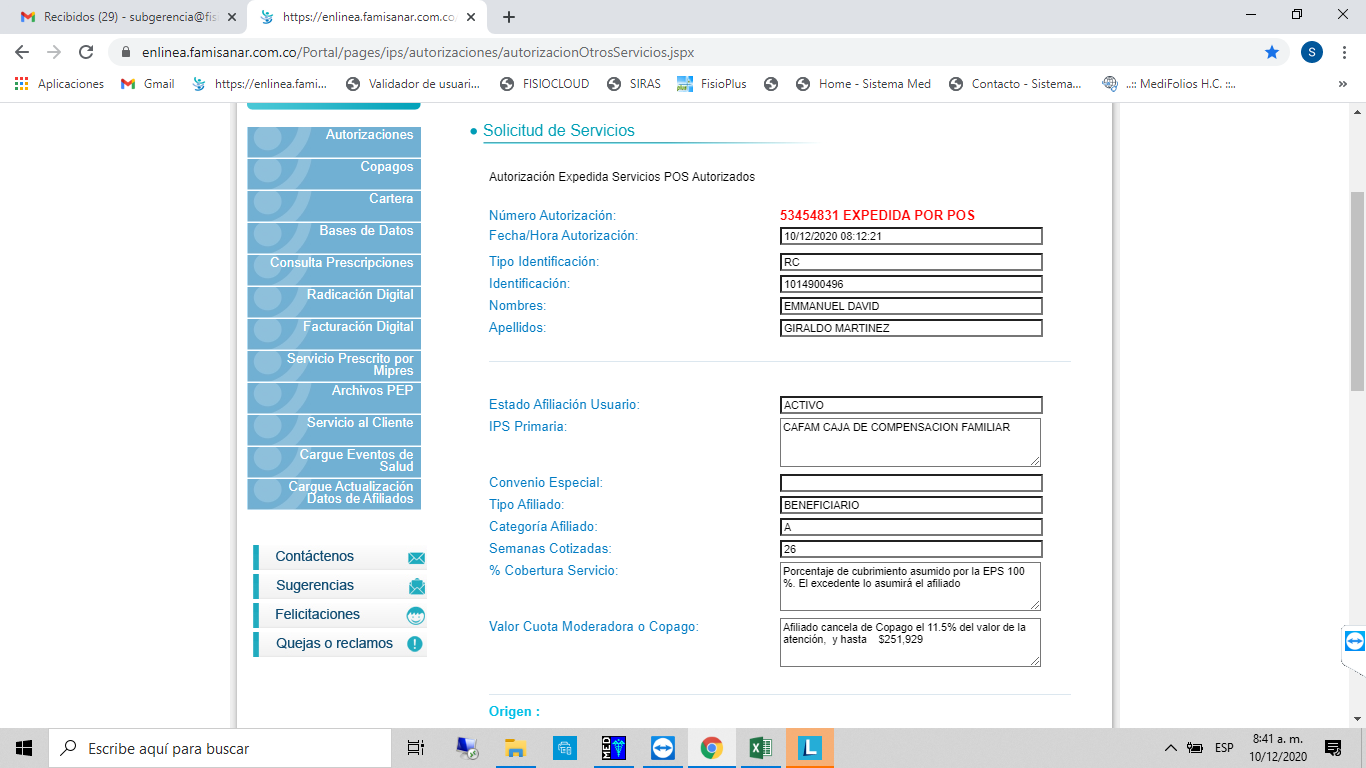The height and width of the screenshot is (768, 1366).
Task: Click the Identificación number field
Action: pyautogui.click(x=910, y=284)
